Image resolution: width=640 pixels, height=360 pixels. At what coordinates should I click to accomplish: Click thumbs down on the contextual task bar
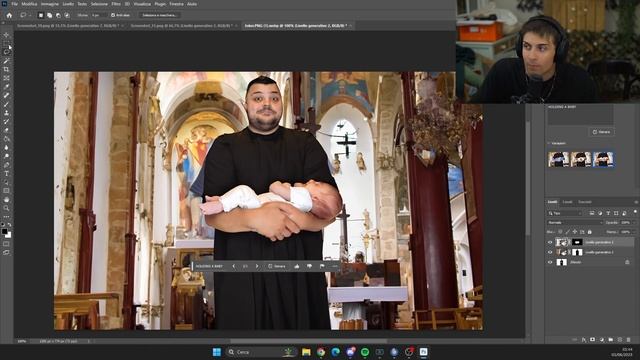click(x=309, y=266)
